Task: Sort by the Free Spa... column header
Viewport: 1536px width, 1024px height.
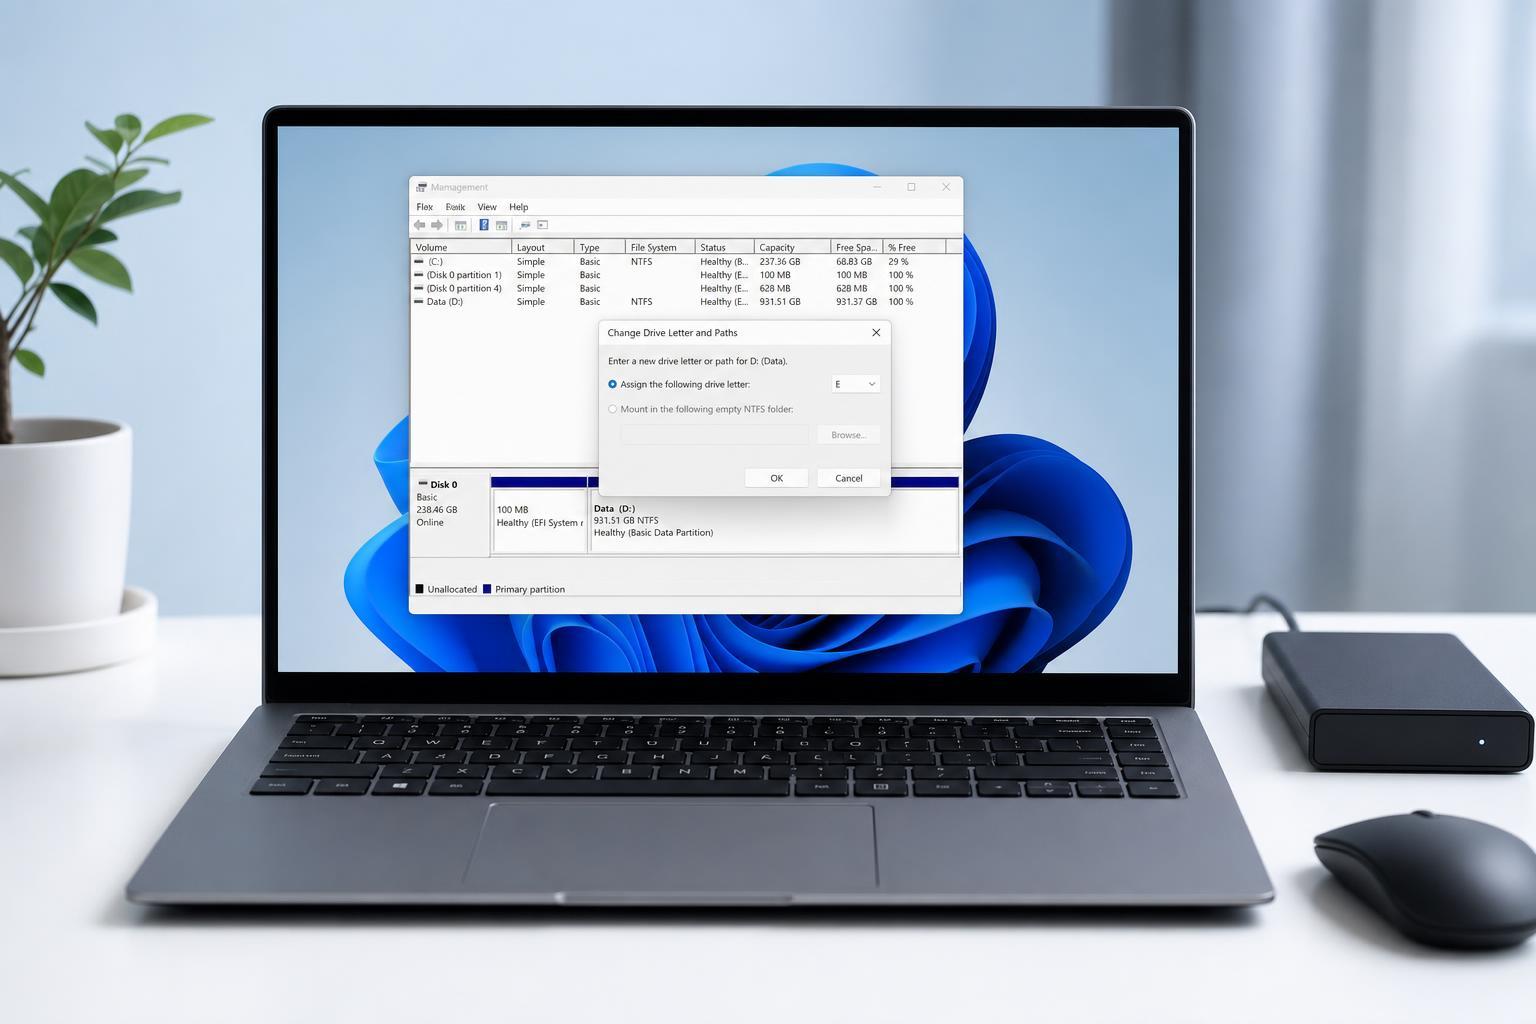Action: tap(858, 247)
